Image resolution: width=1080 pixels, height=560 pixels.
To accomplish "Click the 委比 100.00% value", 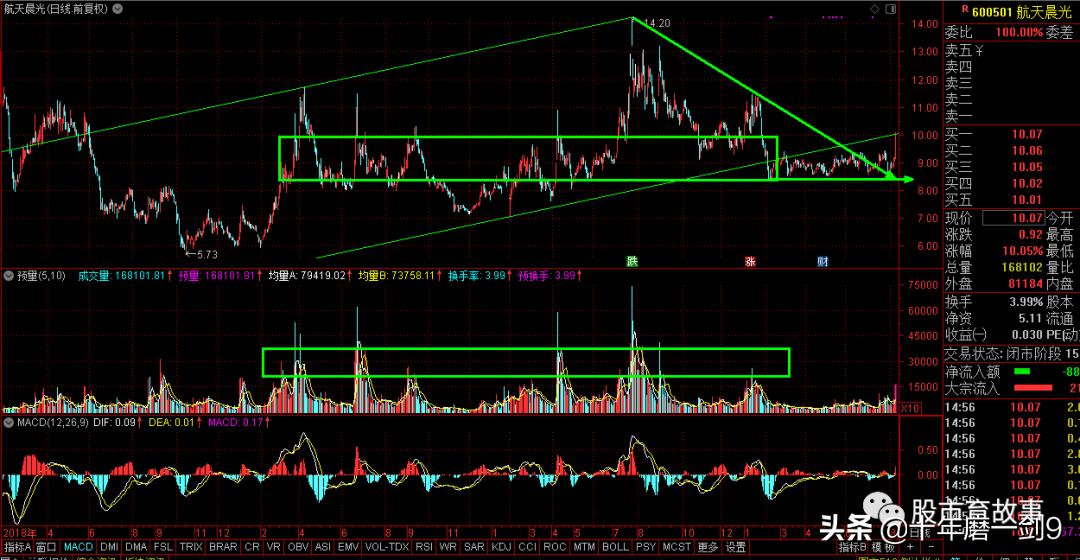I will click(1019, 32).
